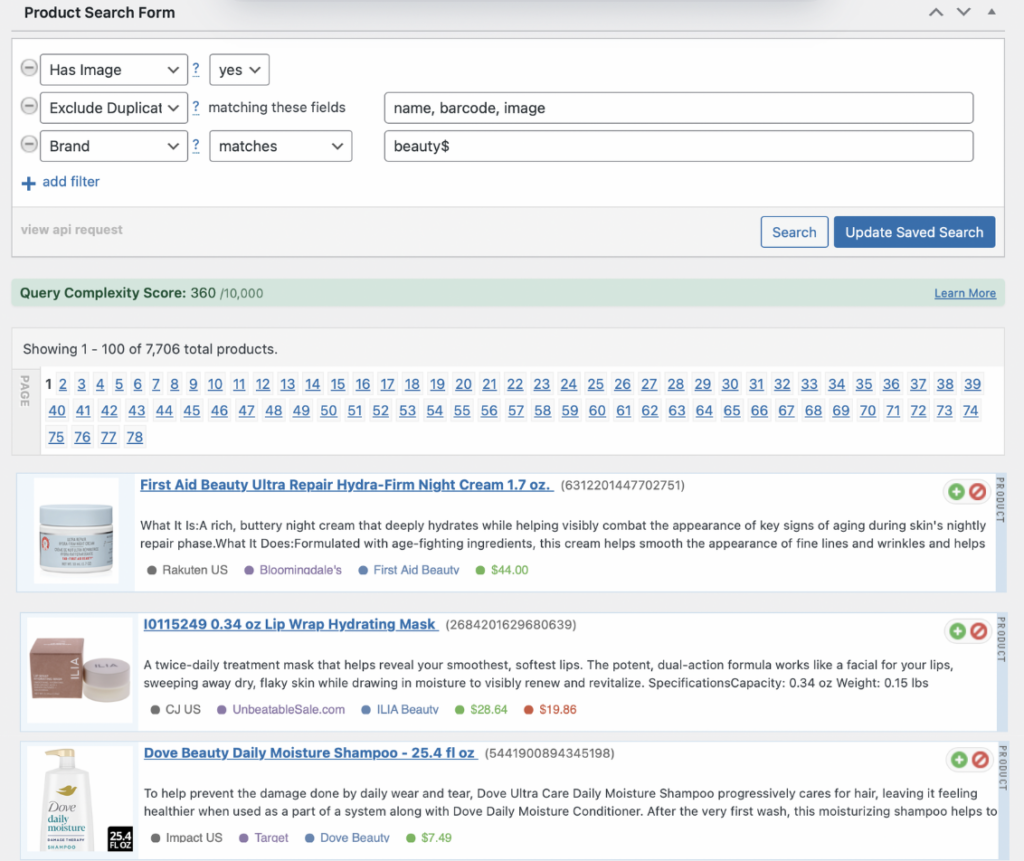Edit the beauty$ brand value field
Viewport: 1024px width, 861px height.
[679, 146]
